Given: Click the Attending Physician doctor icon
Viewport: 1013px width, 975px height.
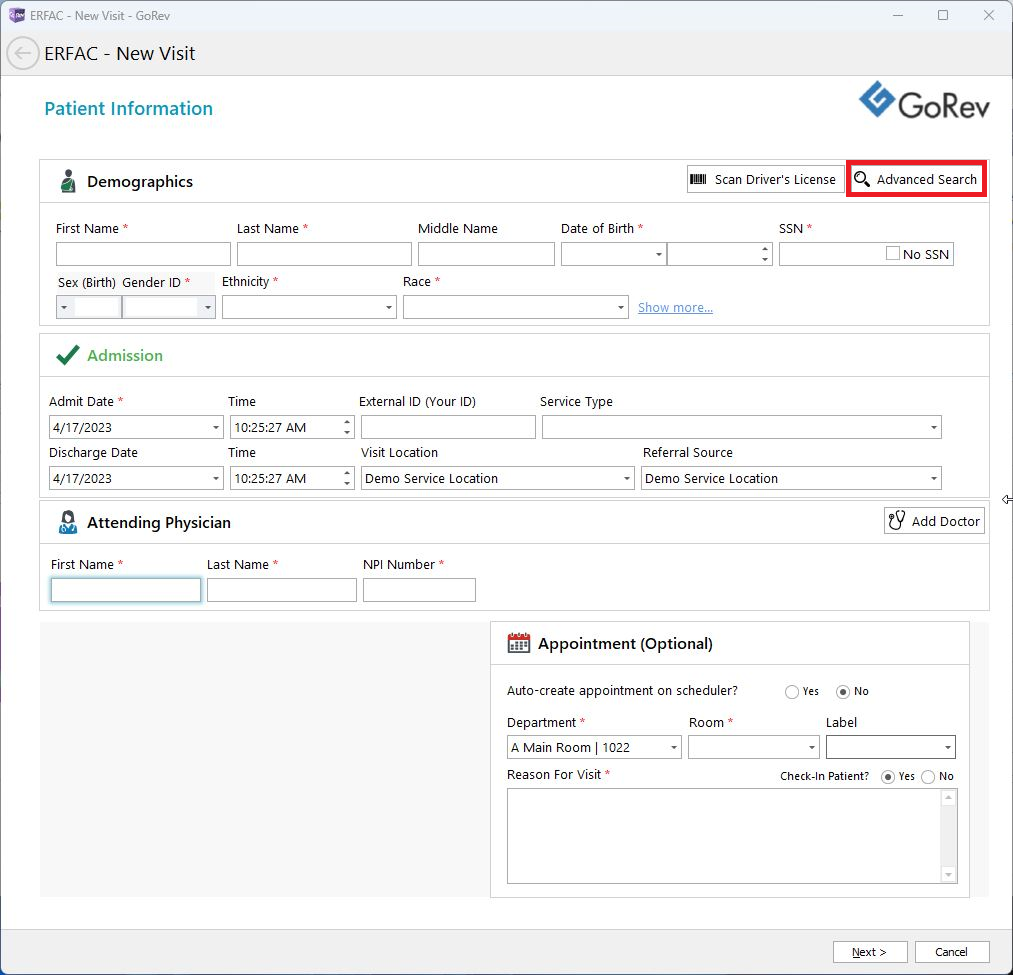Looking at the screenshot, I should tap(68, 522).
